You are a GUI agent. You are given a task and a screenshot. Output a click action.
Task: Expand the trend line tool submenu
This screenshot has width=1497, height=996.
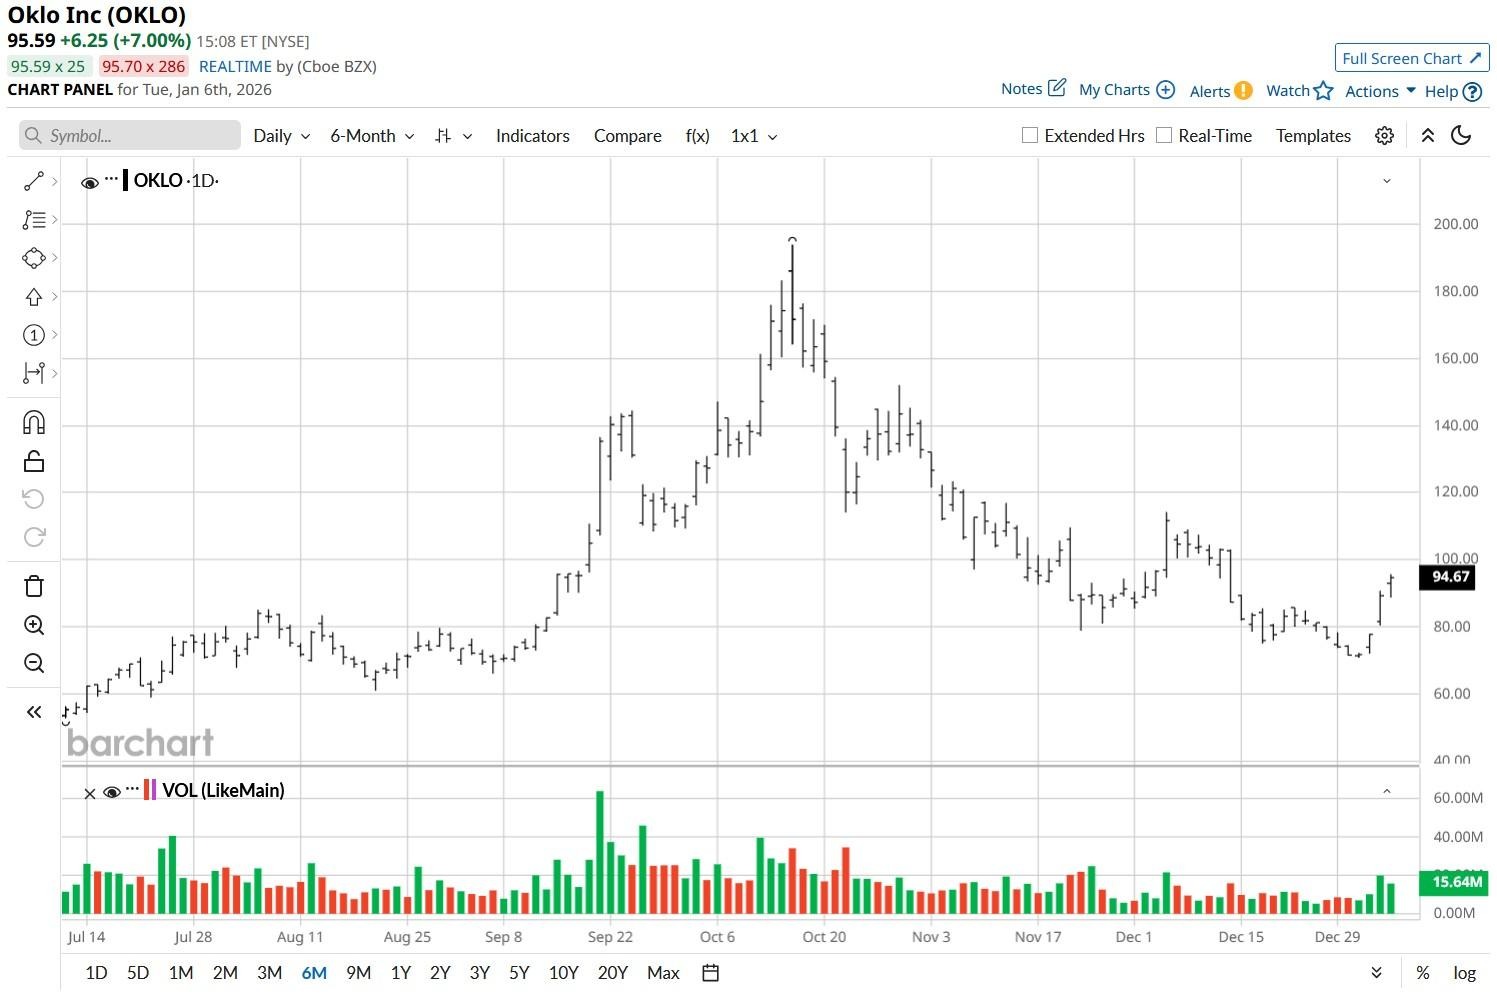pos(55,181)
